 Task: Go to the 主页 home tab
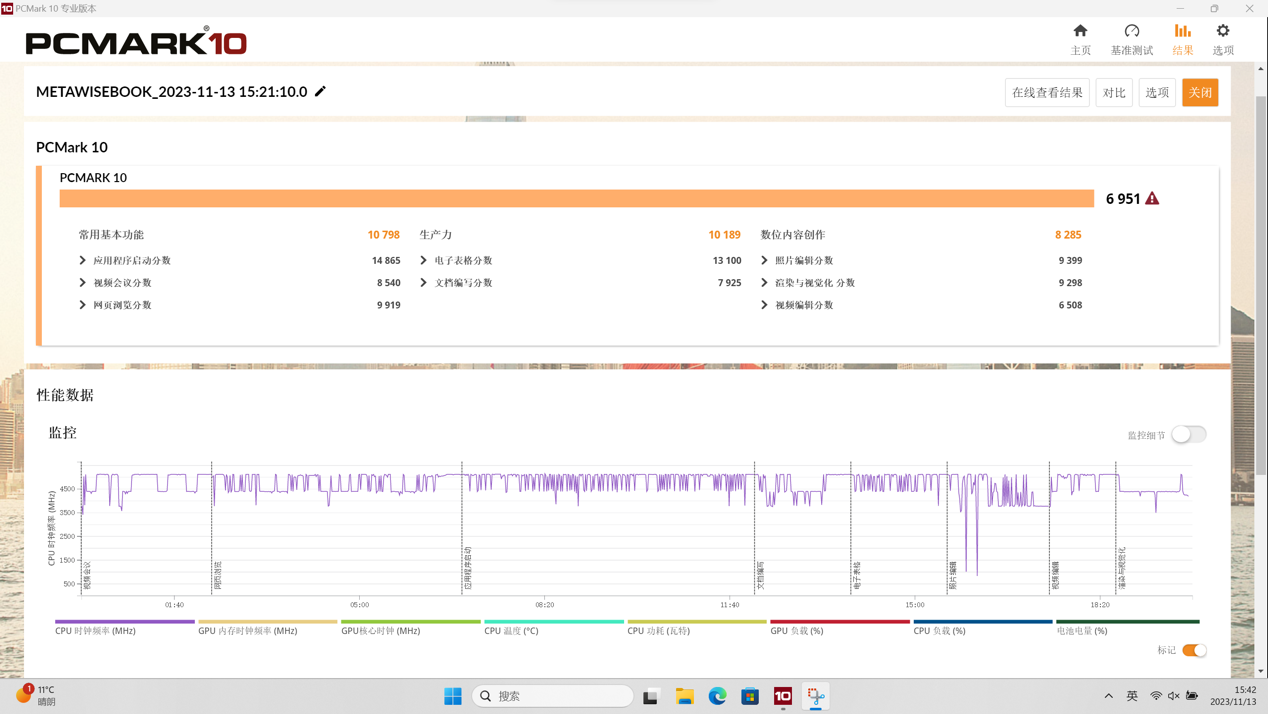pos(1081,39)
